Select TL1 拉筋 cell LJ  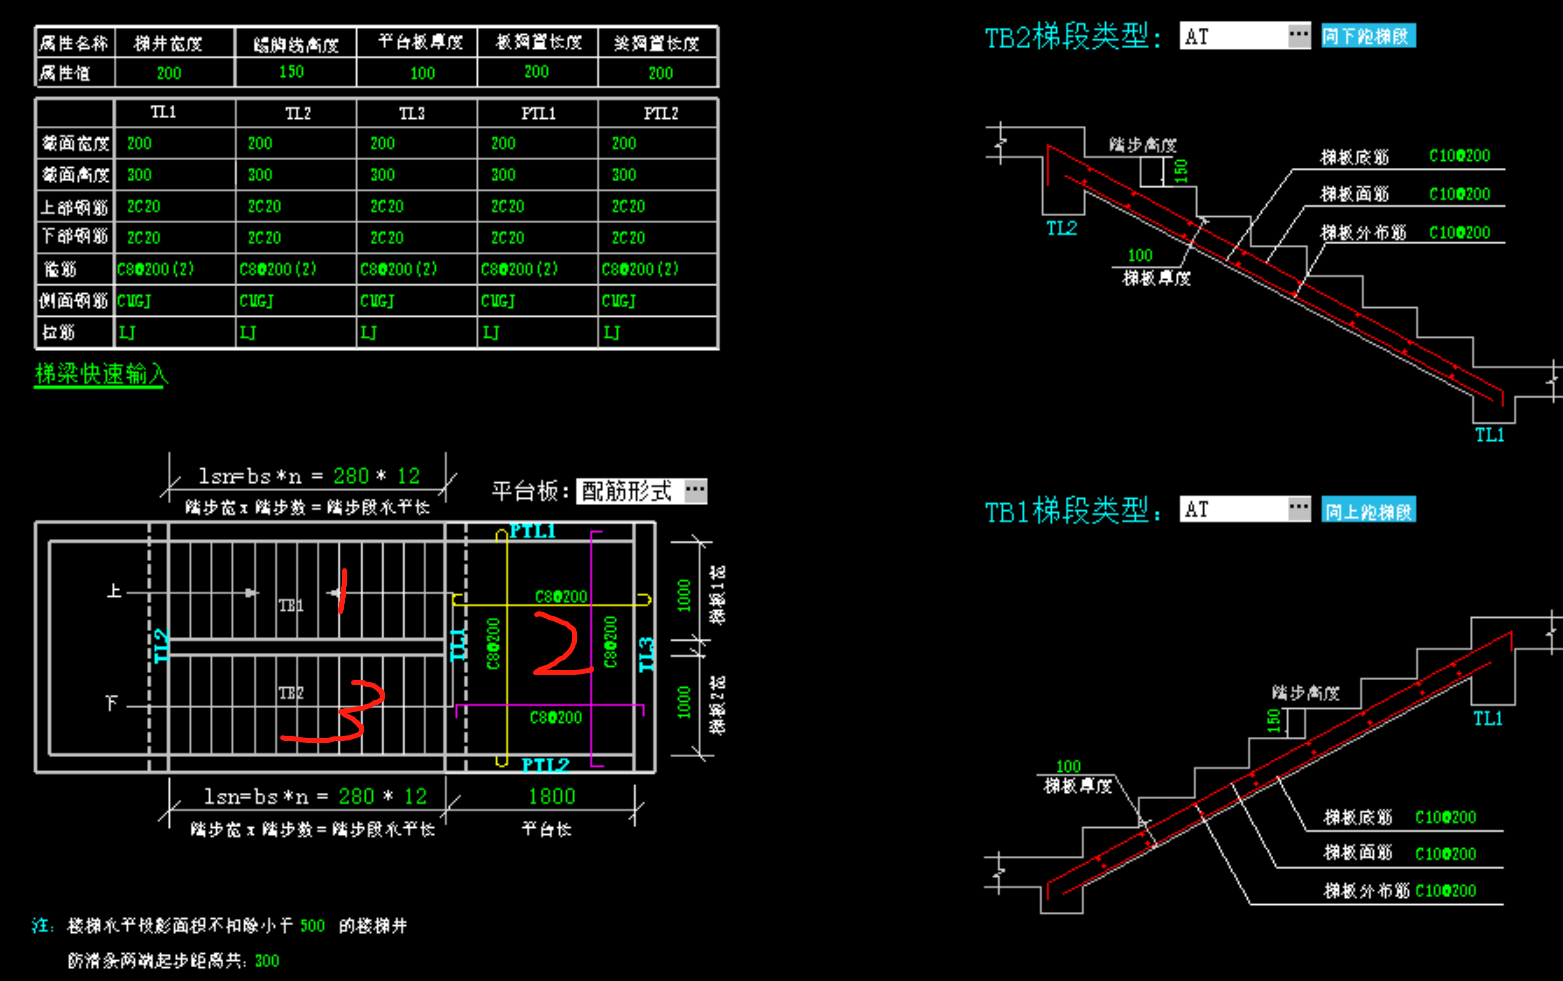pyautogui.click(x=127, y=332)
